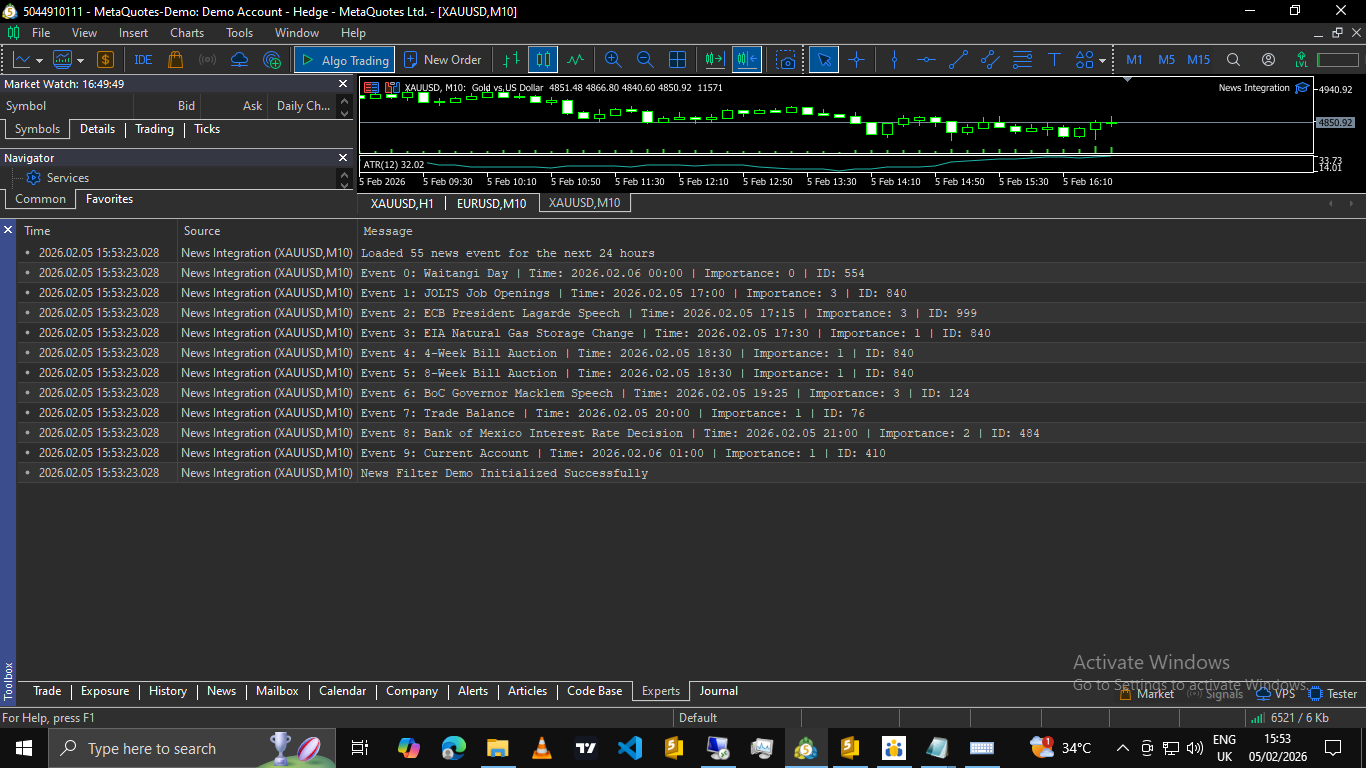Screen dimensions: 1366x768
Task: Switch timeframe to M15
Action: [1197, 59]
